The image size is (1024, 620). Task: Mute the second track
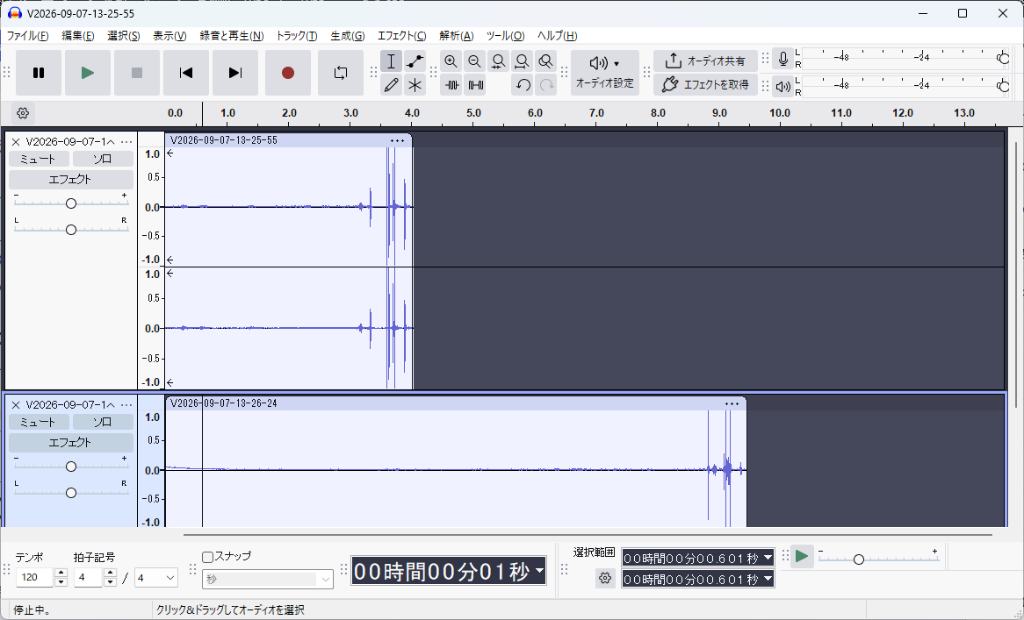[39, 422]
